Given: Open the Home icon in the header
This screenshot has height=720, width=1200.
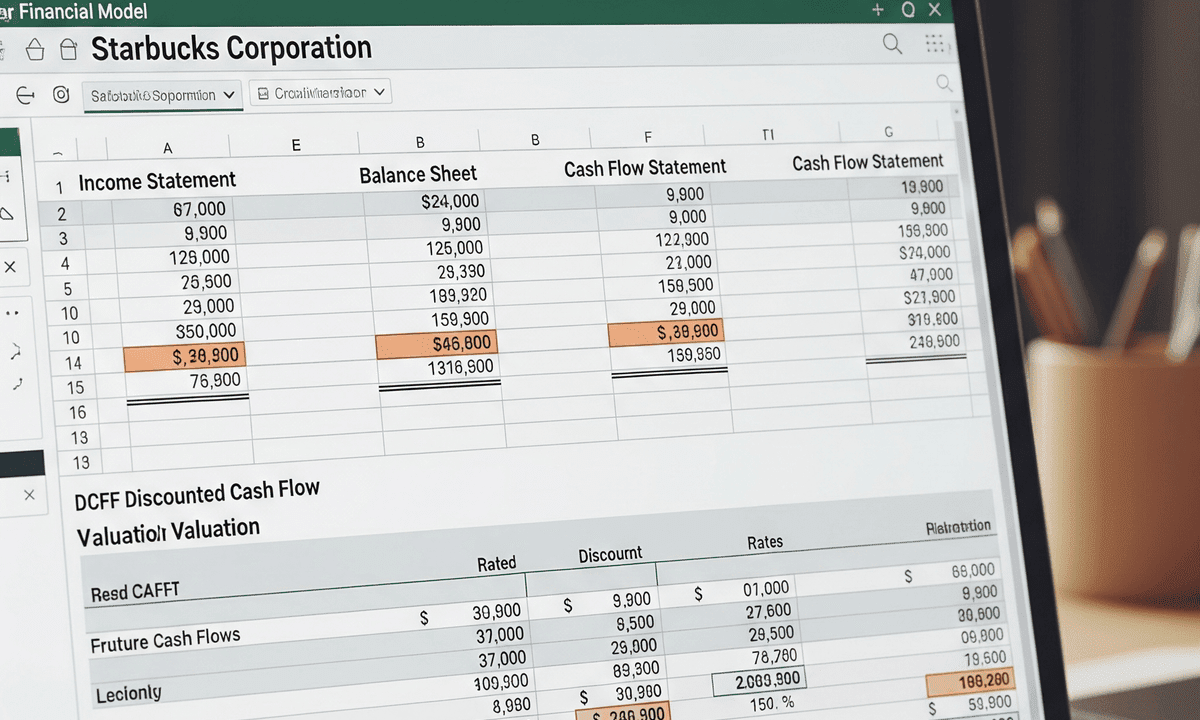Looking at the screenshot, I should [35, 48].
